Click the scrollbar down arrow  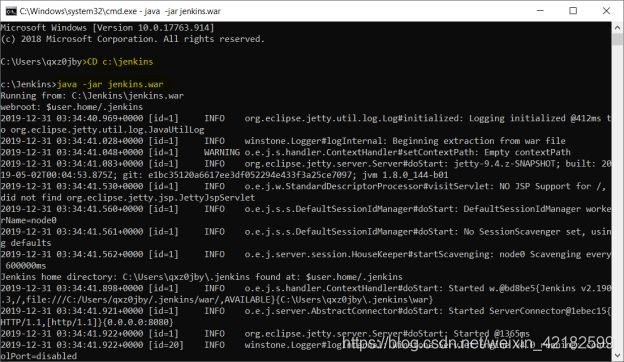click(617, 355)
